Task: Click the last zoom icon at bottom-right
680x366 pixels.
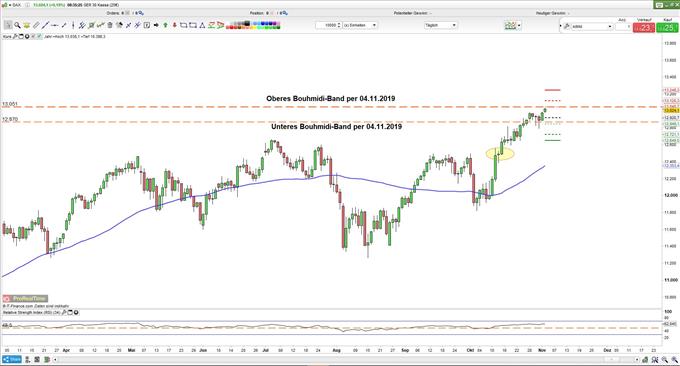Action: [x=675, y=359]
